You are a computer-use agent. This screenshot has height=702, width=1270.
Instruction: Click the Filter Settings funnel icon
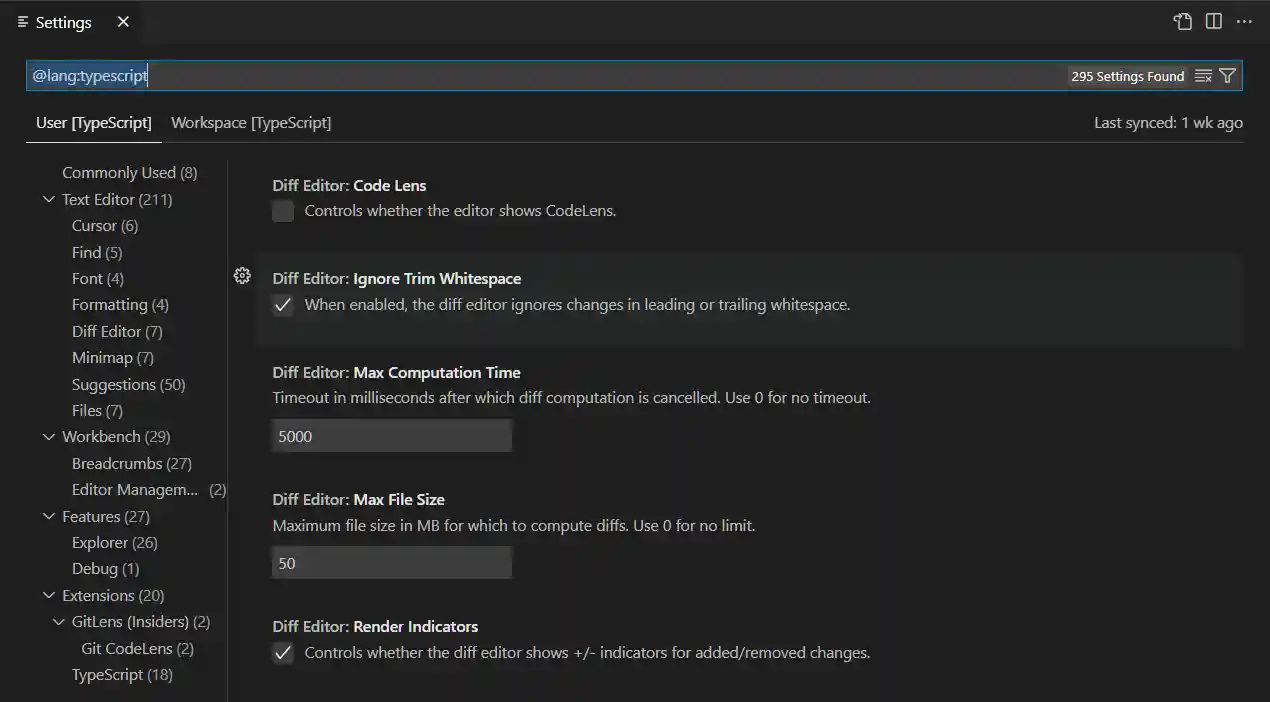point(1228,75)
